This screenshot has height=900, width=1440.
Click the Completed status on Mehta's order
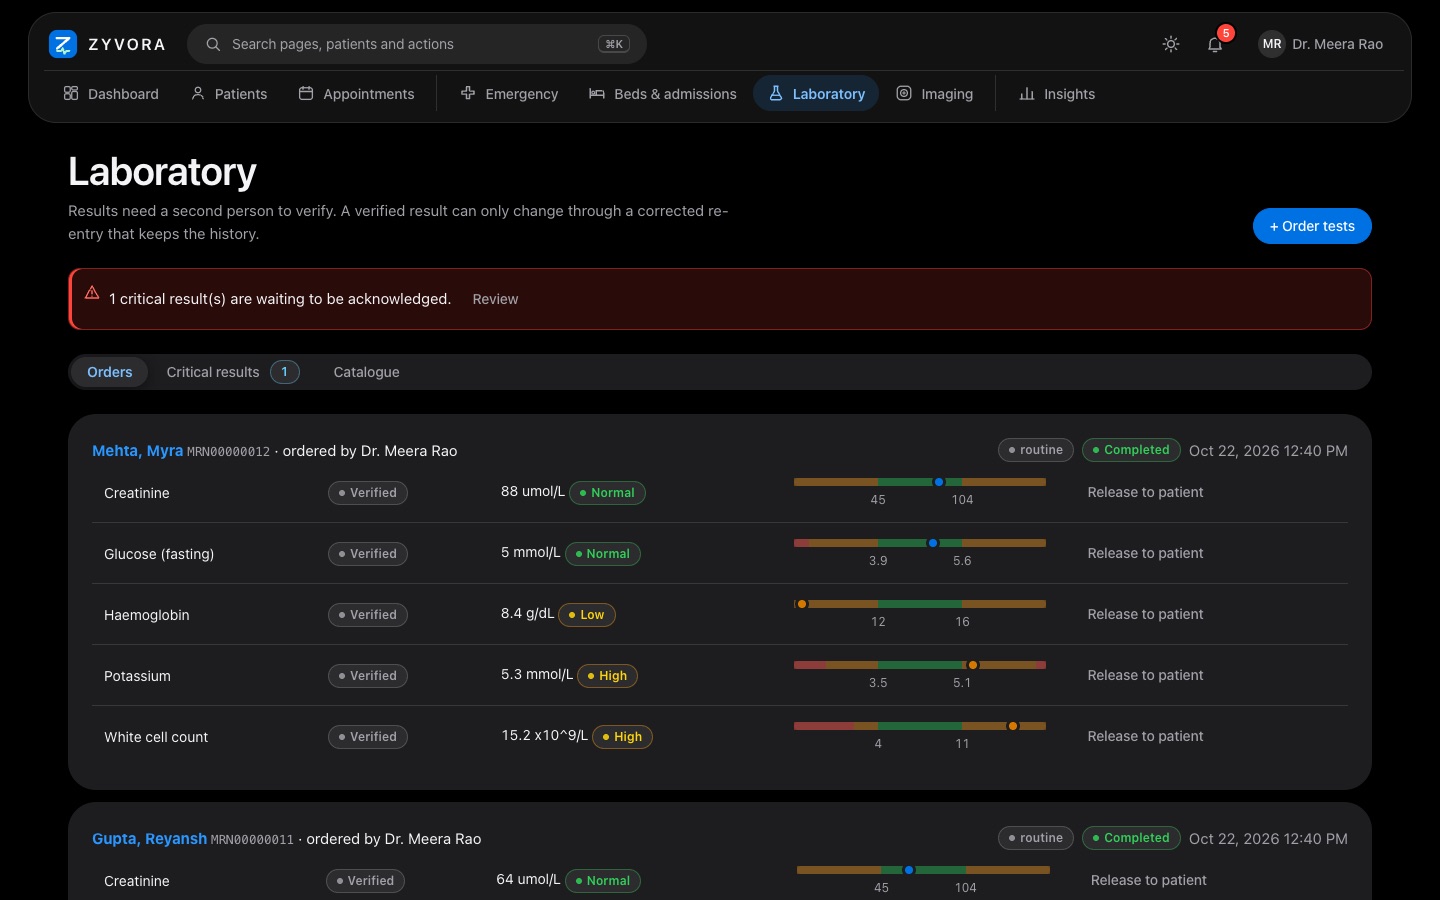click(1131, 450)
